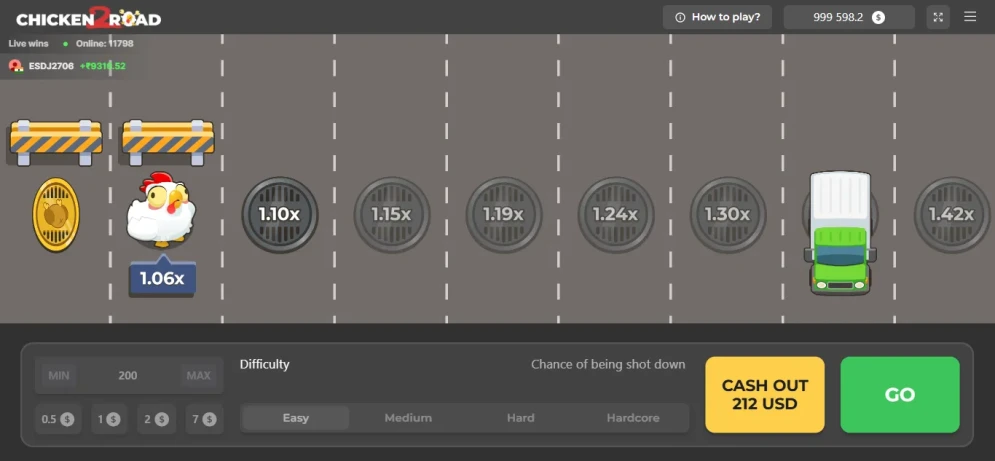Click the 1.24x manhole multiplier
The width and height of the screenshot is (995, 461).
[615, 215]
